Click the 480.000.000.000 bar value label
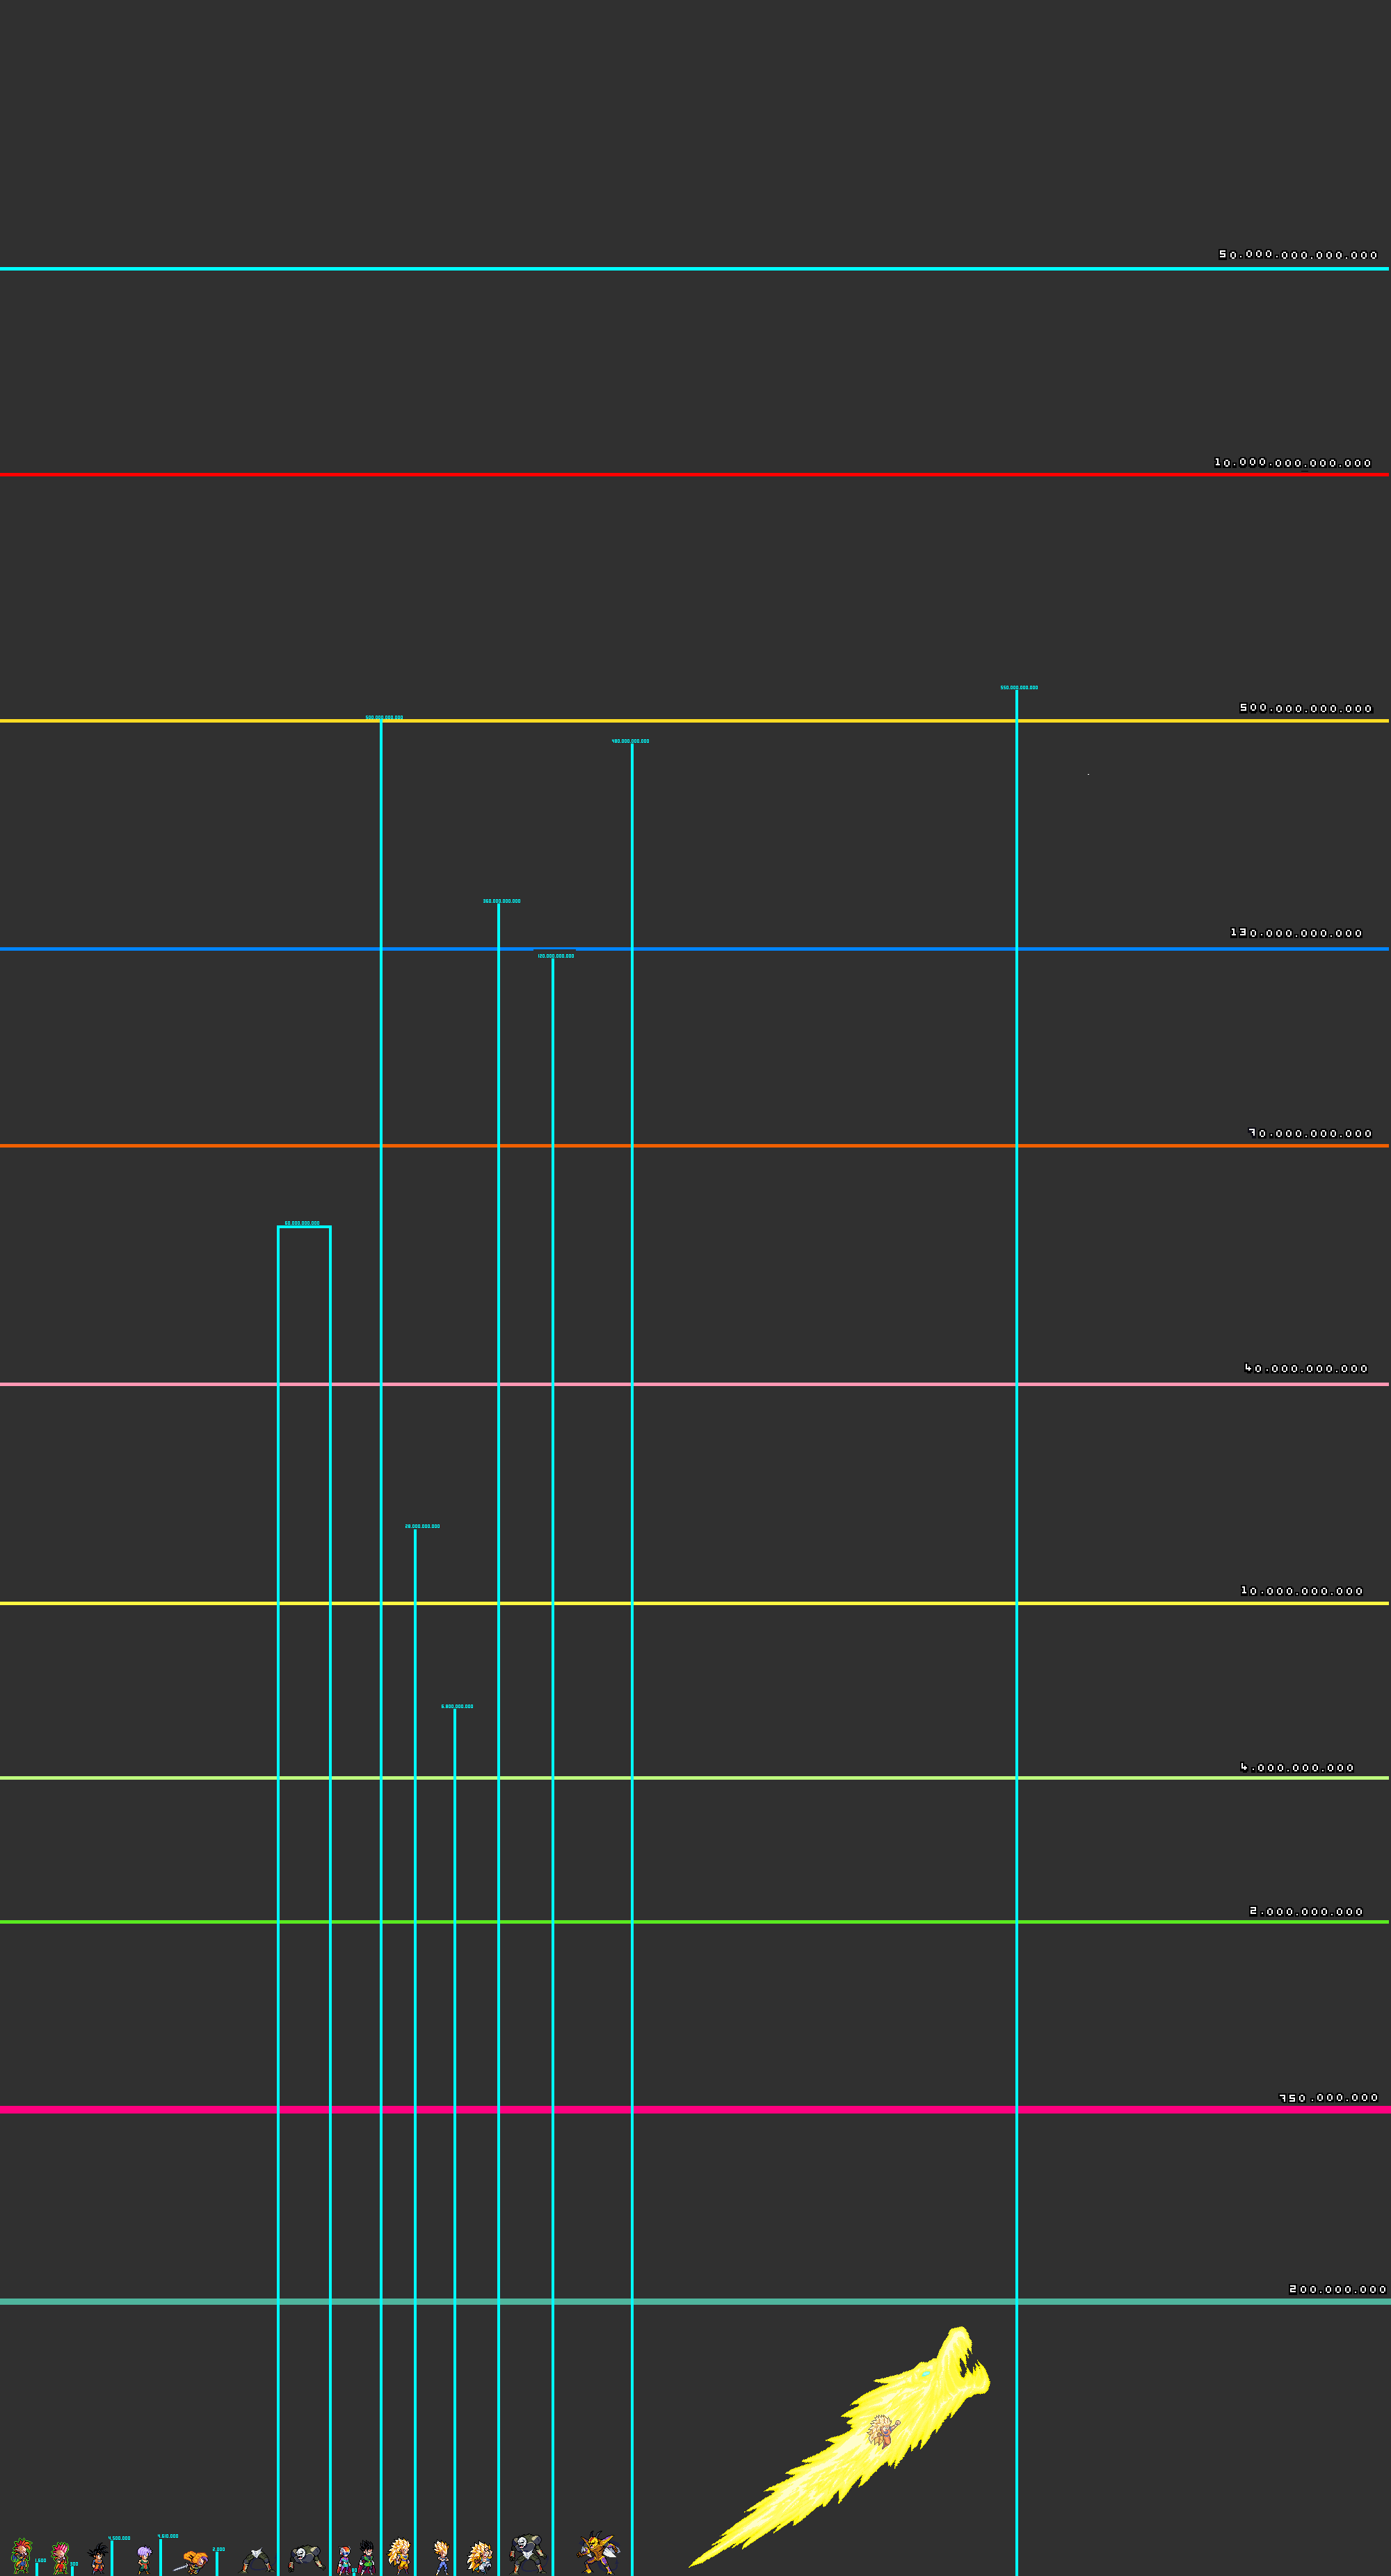Viewport: 1391px width, 2576px height. [630, 741]
